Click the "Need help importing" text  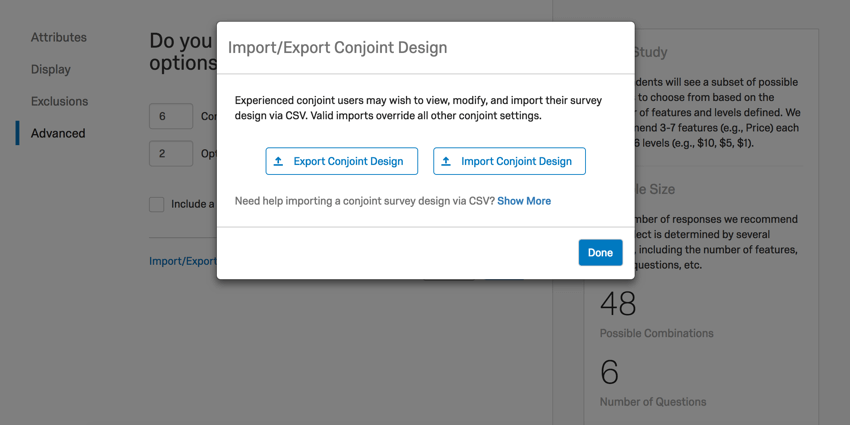[x=364, y=201]
